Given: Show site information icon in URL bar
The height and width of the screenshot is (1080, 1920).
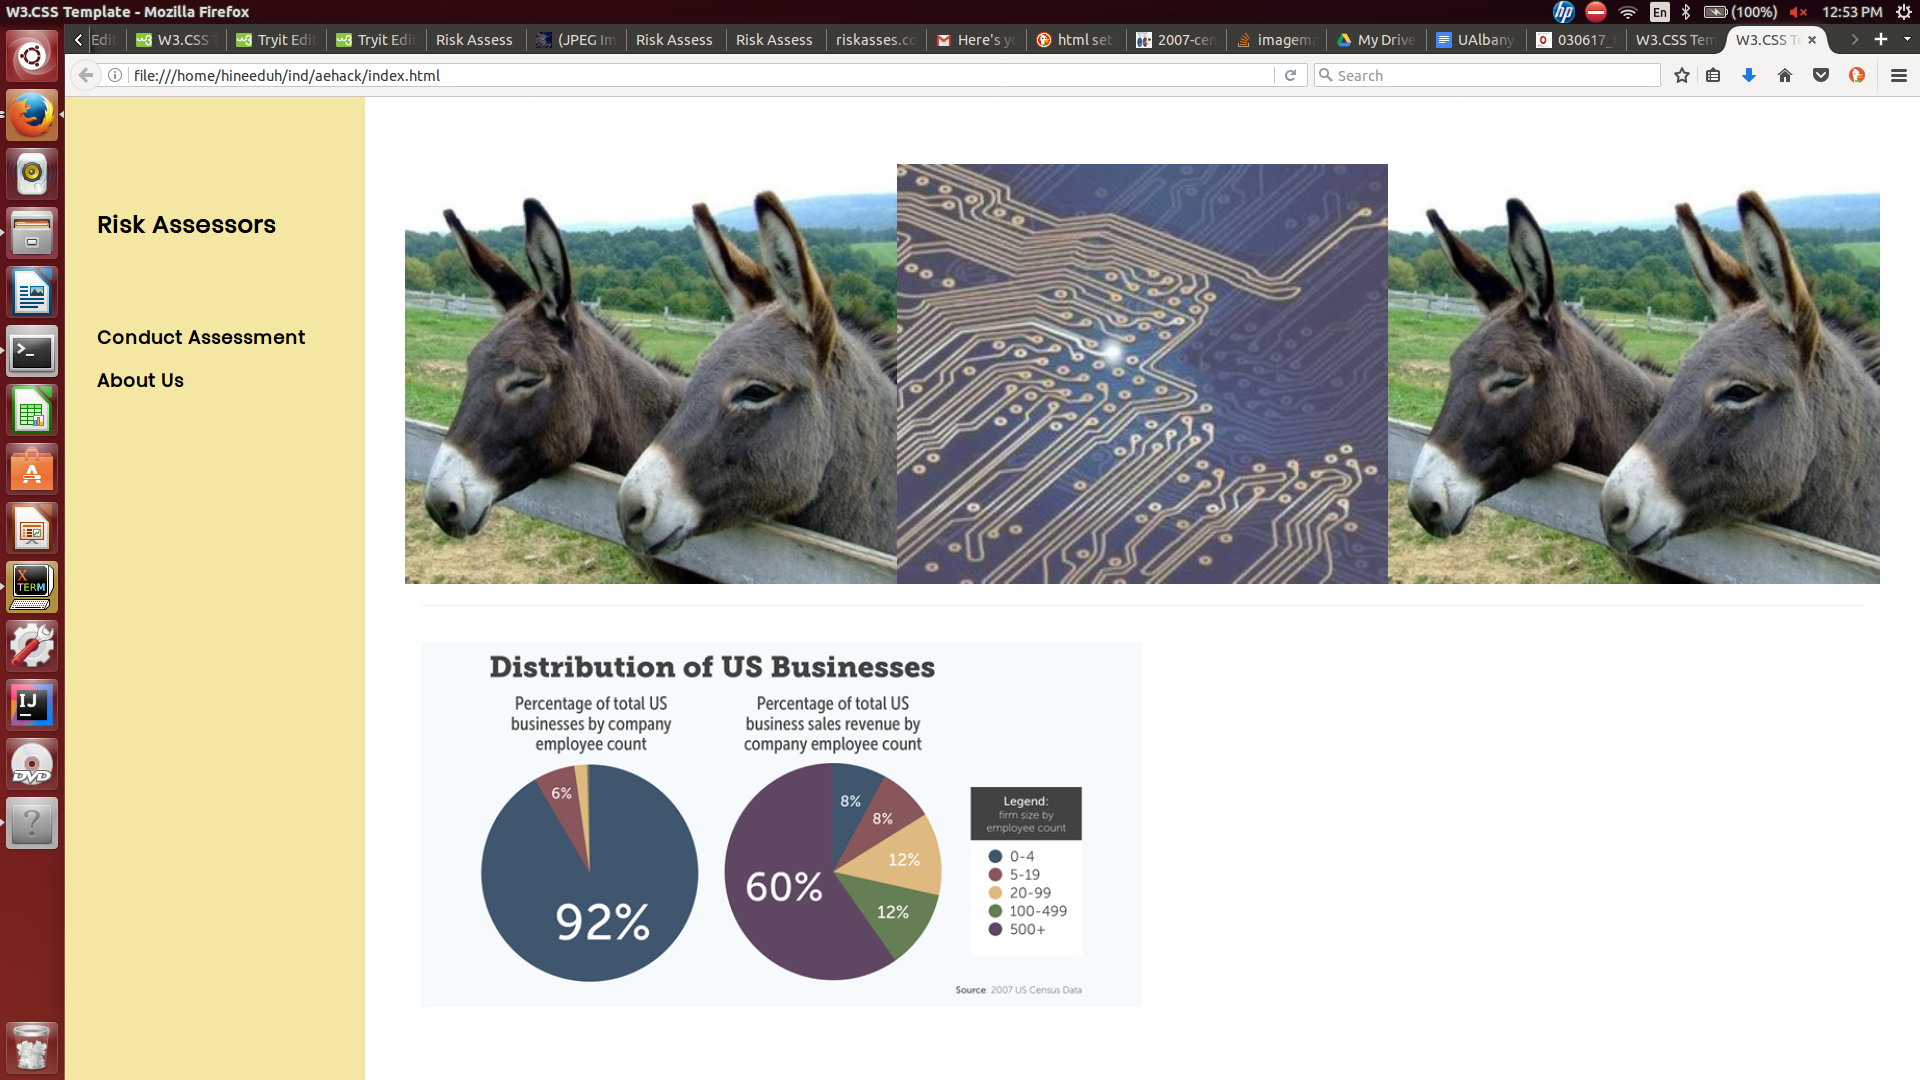Looking at the screenshot, I should [x=116, y=75].
